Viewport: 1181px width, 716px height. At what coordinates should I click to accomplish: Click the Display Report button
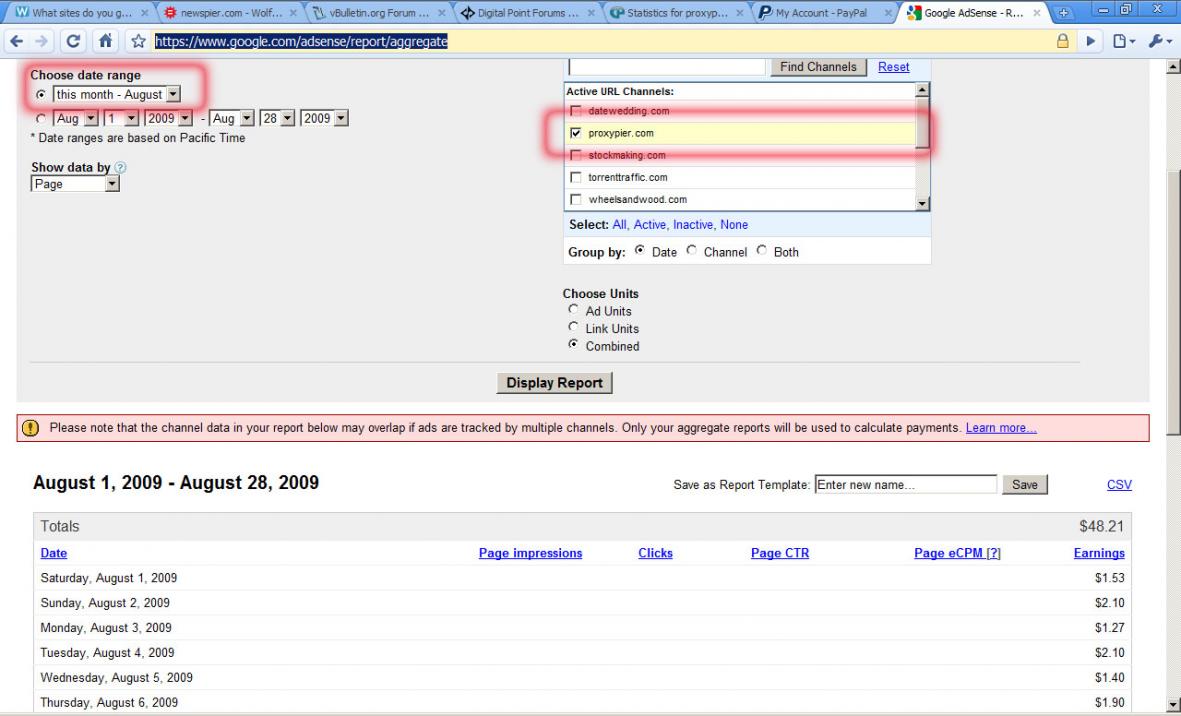point(554,382)
